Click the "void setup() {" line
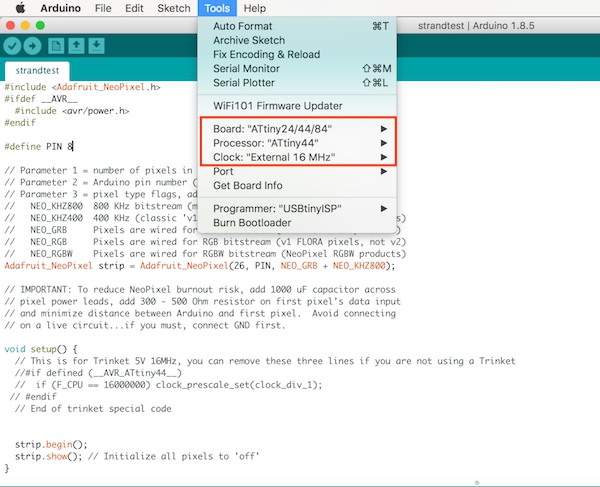 coord(41,349)
